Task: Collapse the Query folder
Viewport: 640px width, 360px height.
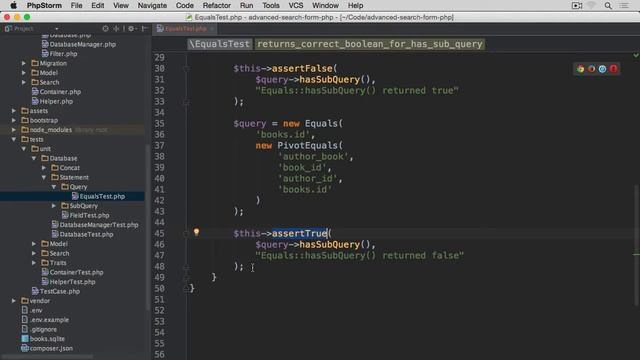Action: click(53, 187)
